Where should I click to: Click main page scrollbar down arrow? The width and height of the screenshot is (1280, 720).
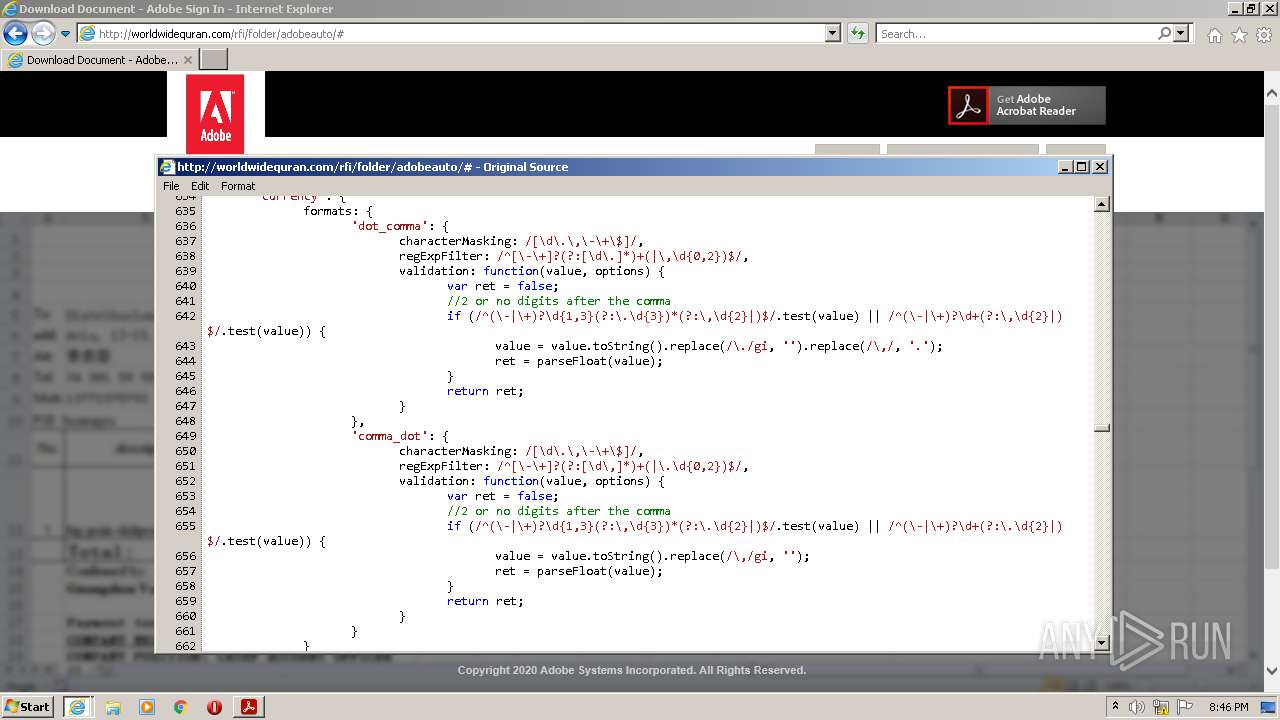[x=1272, y=671]
